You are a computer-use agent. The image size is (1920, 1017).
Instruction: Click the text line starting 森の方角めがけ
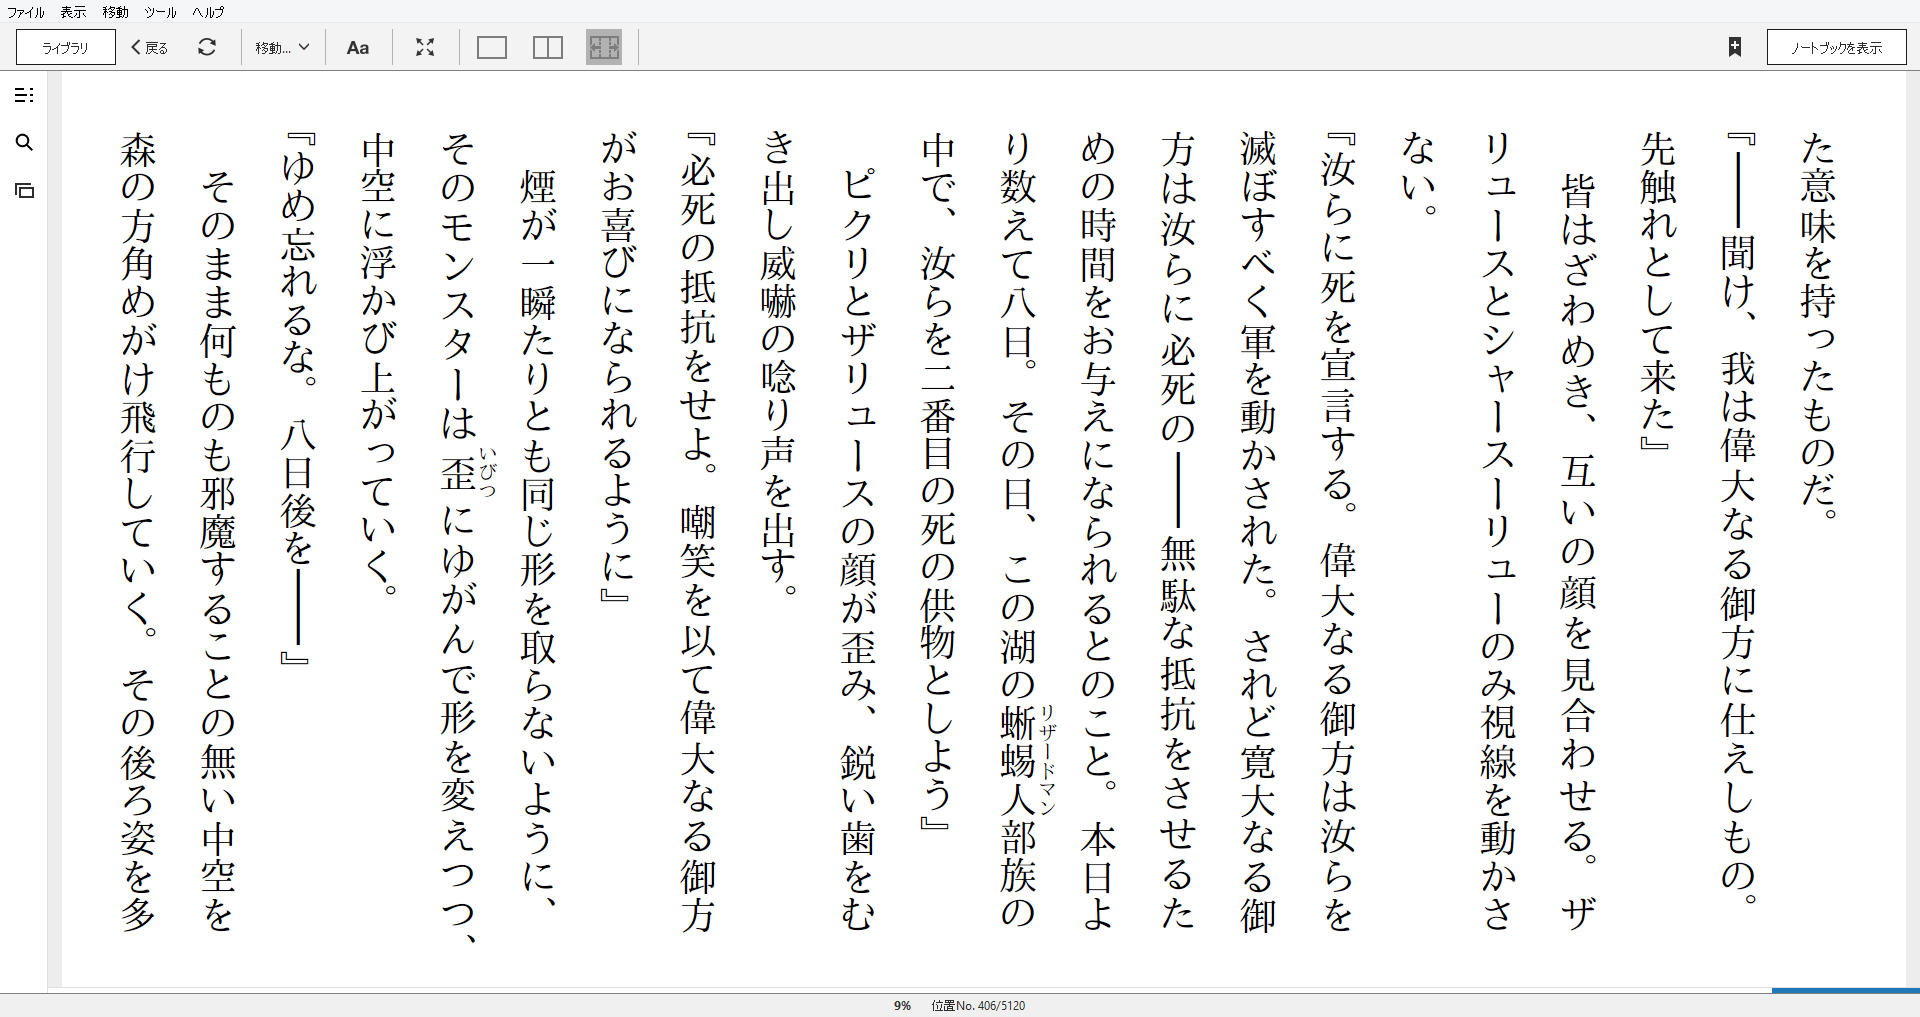(138, 531)
